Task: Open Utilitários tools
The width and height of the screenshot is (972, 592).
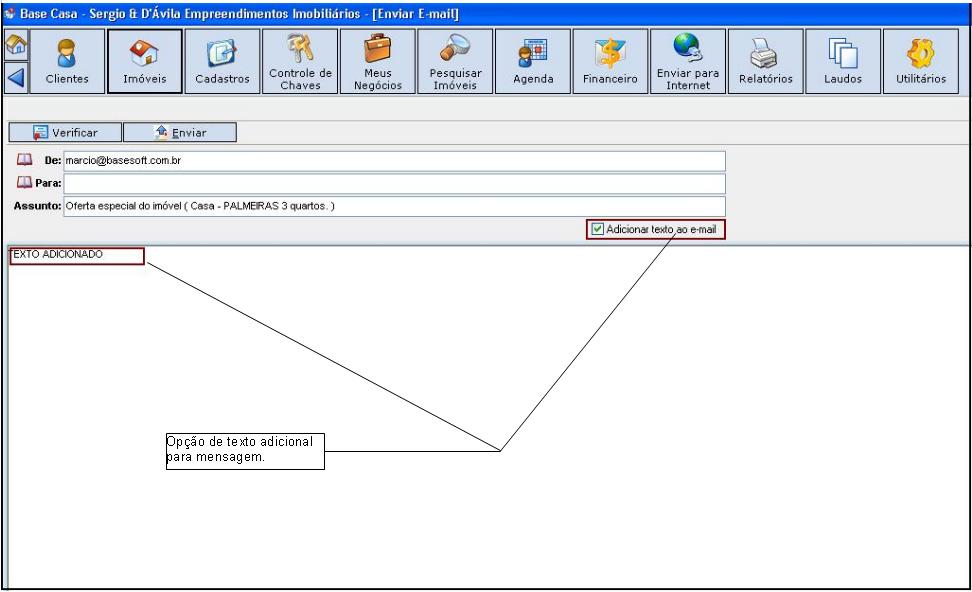Action: coord(921,61)
